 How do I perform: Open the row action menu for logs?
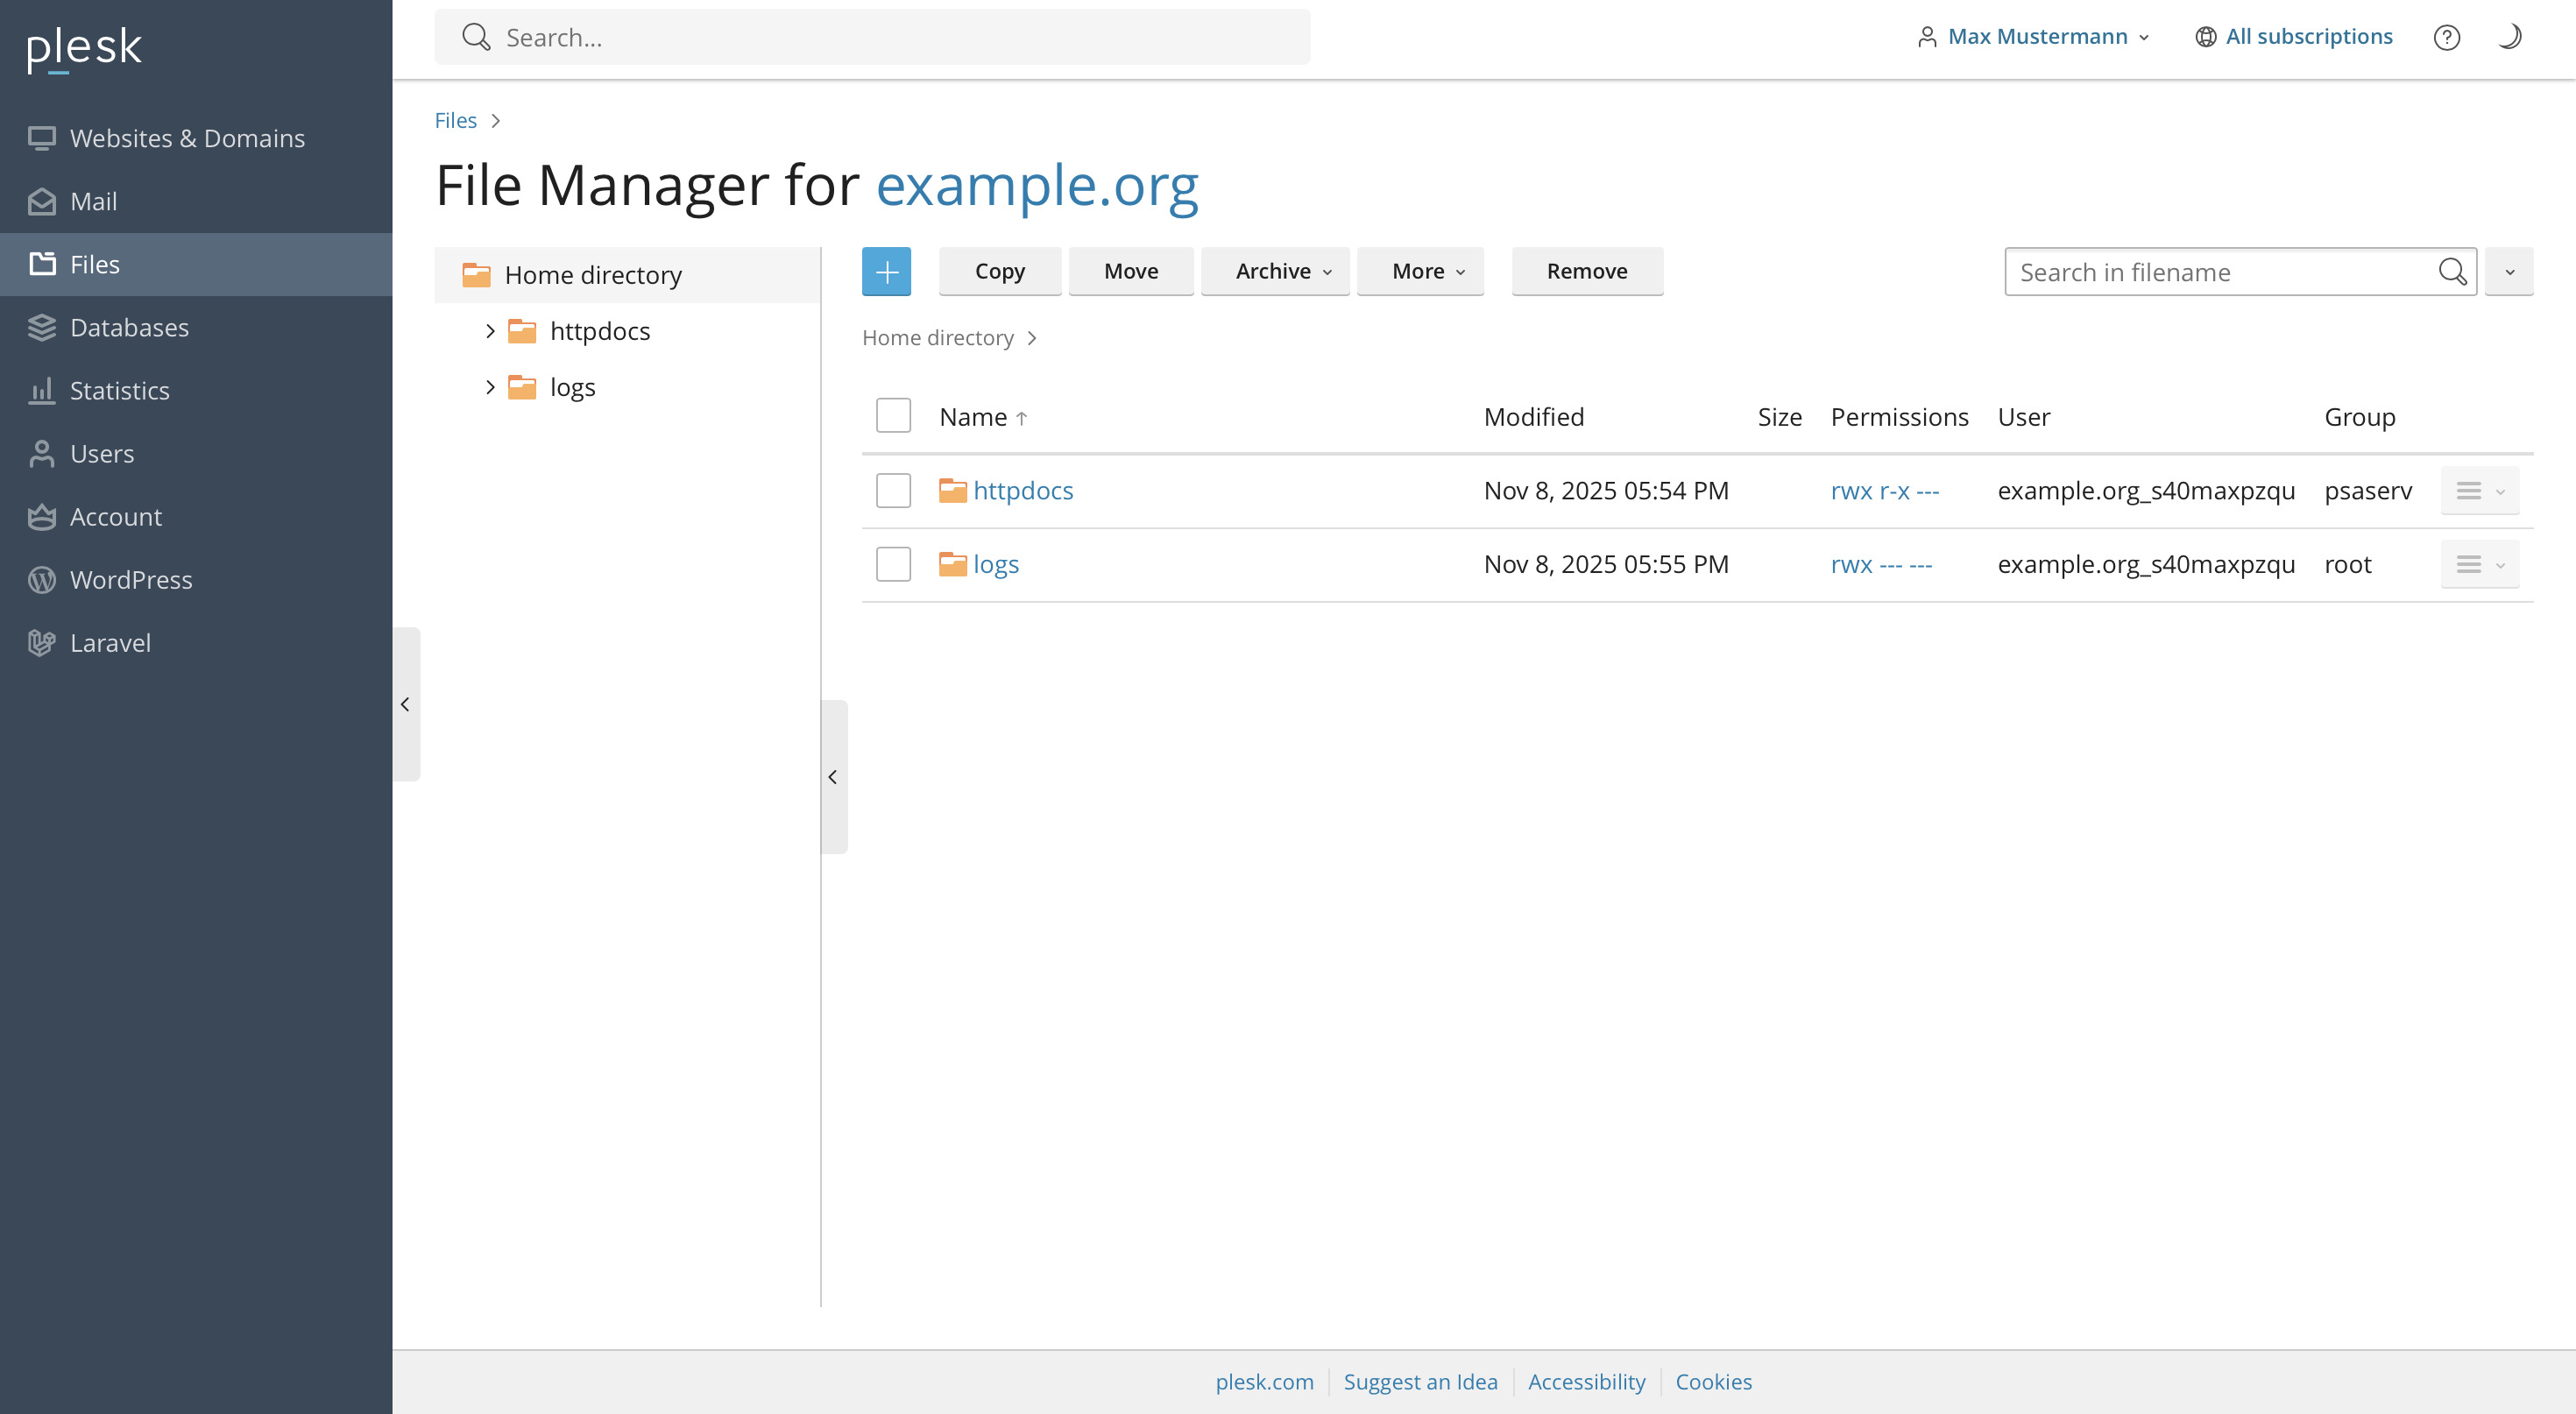click(2479, 564)
